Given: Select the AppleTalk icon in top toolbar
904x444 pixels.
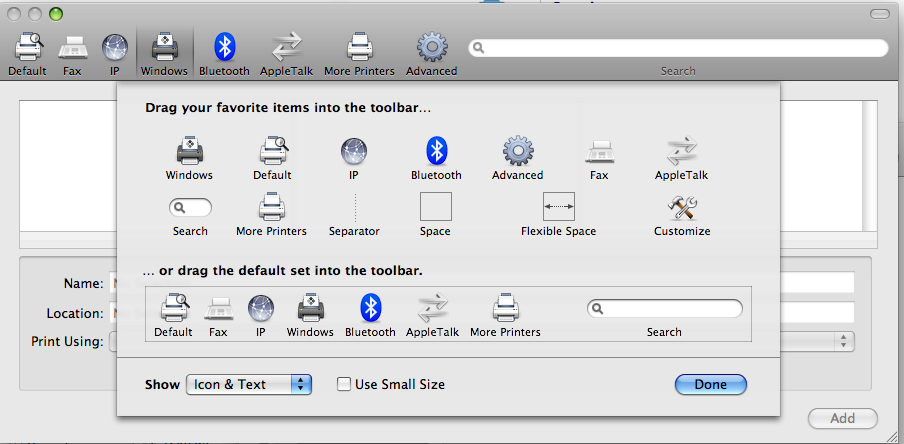Looking at the screenshot, I should 287,47.
